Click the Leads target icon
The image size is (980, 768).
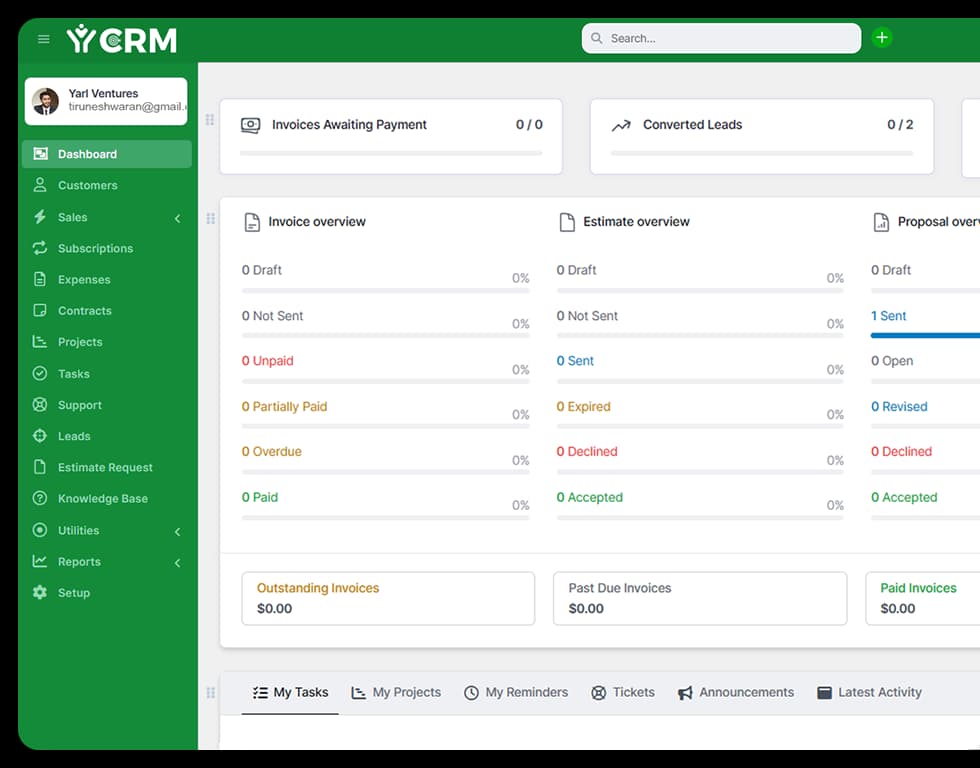40,436
